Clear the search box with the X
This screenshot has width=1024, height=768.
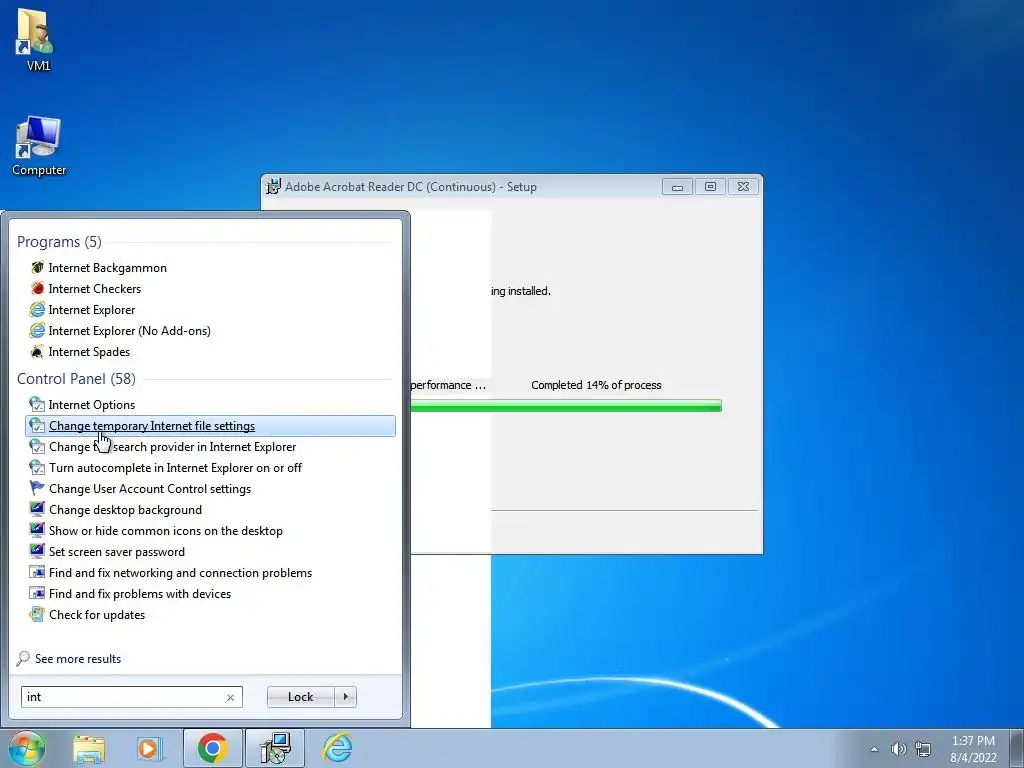[x=231, y=697]
